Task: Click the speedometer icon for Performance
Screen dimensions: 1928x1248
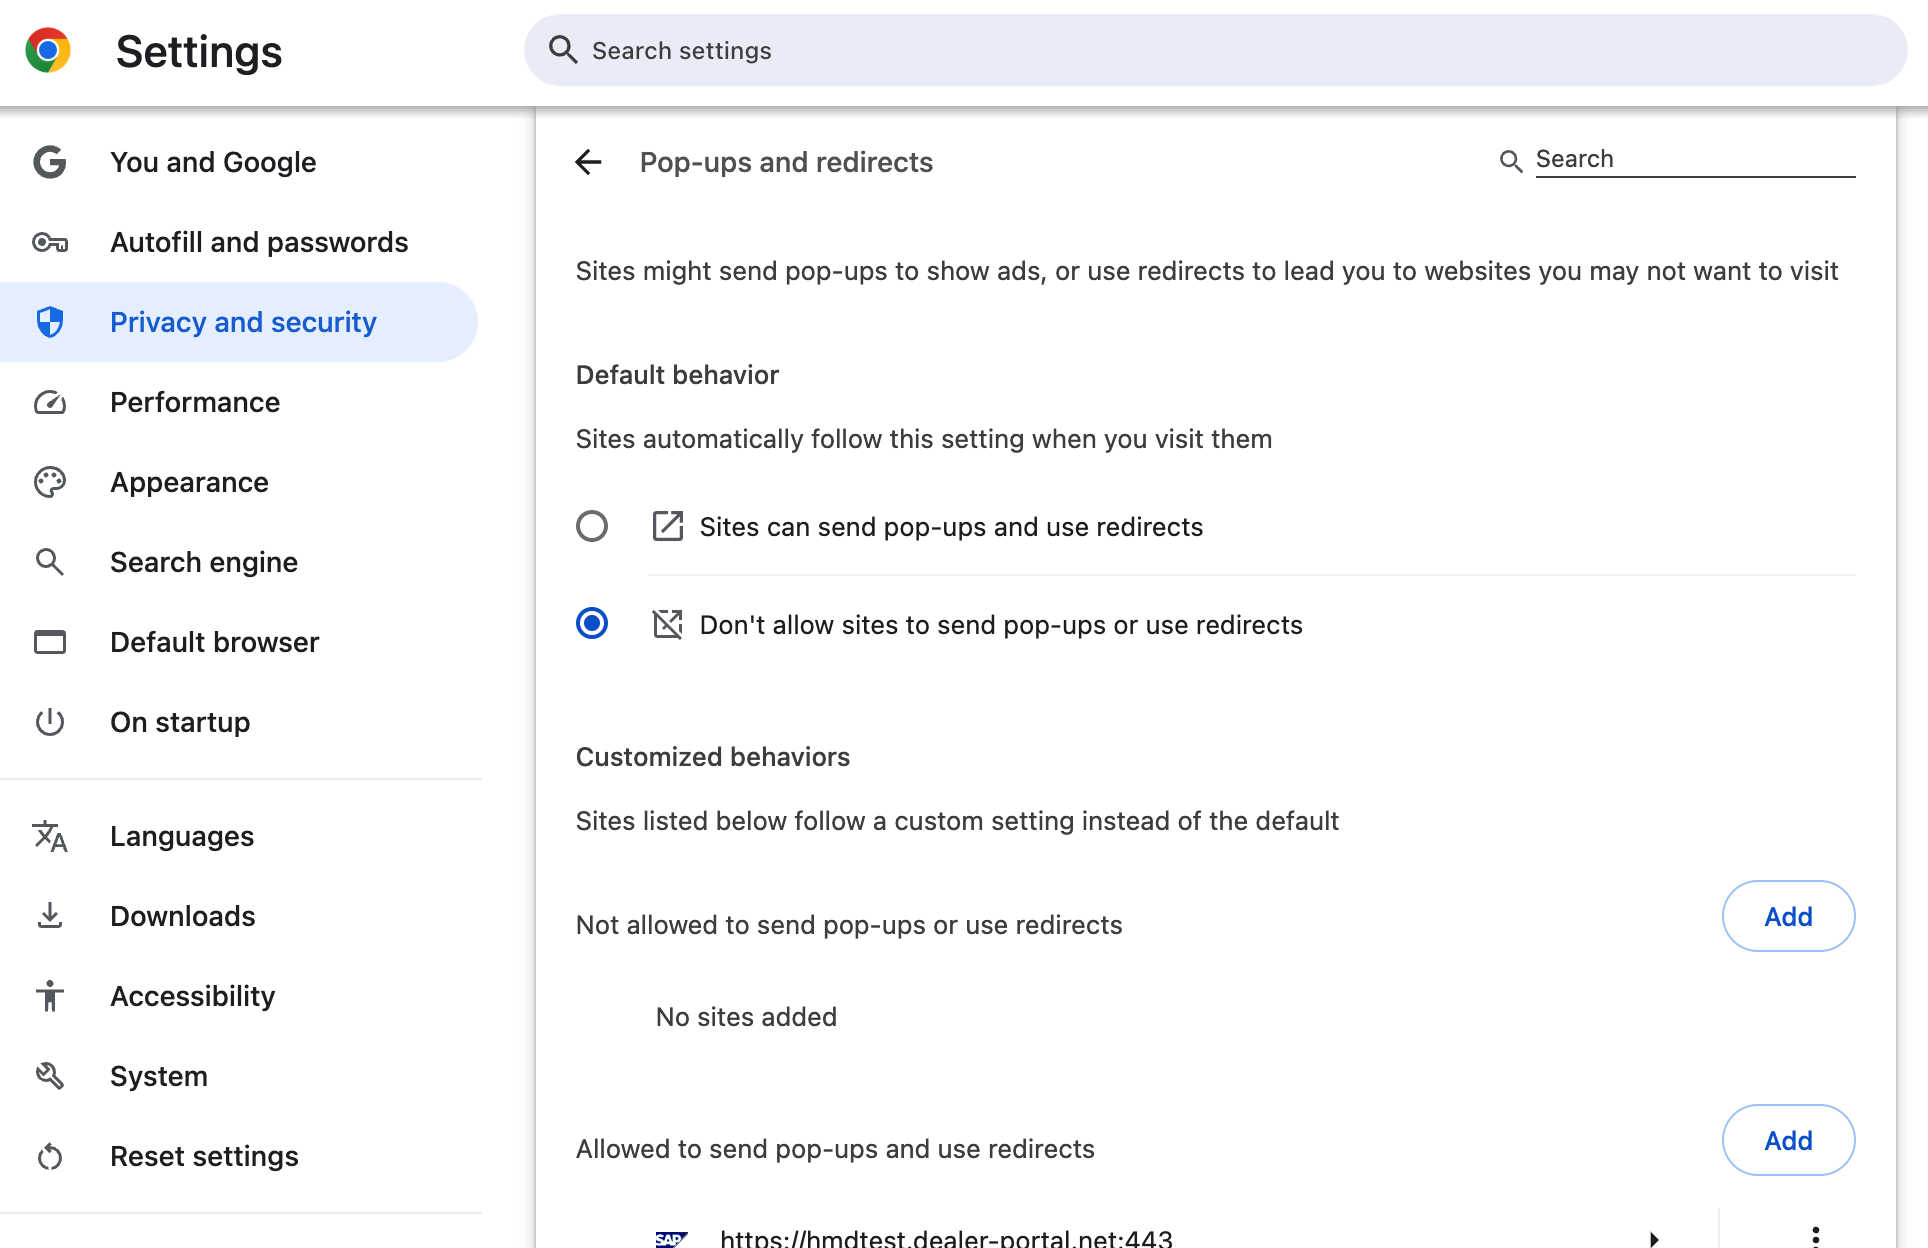Action: (49, 402)
